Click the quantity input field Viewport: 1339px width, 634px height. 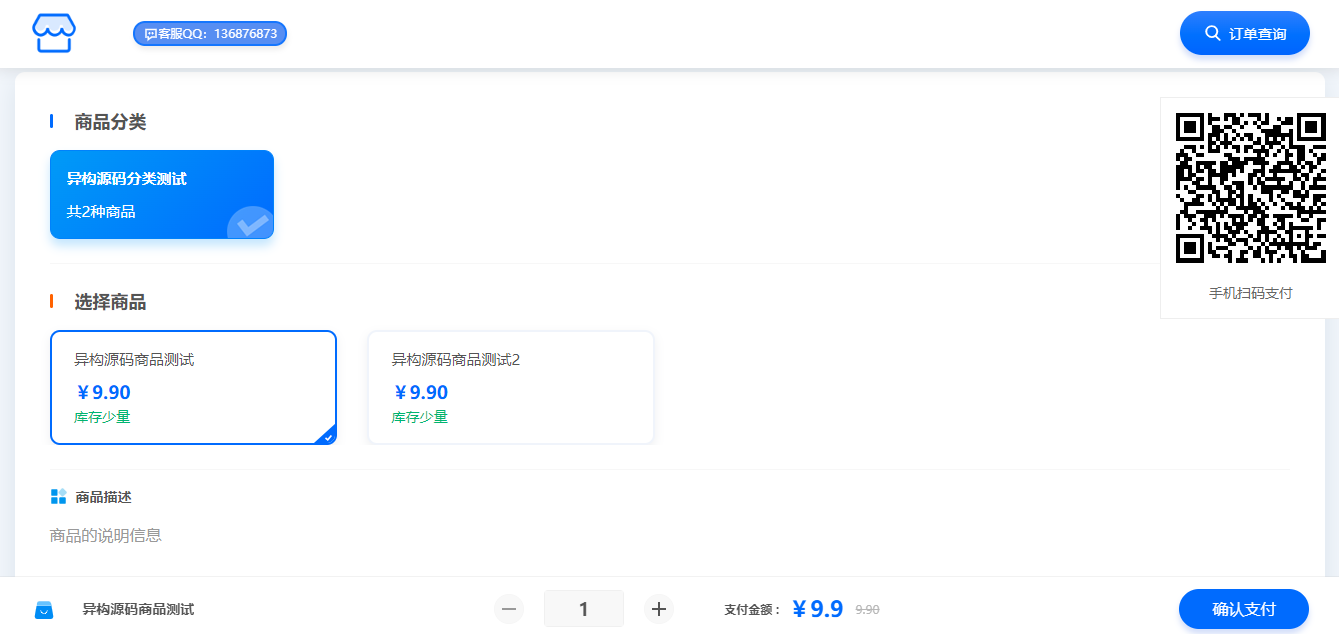click(583, 609)
